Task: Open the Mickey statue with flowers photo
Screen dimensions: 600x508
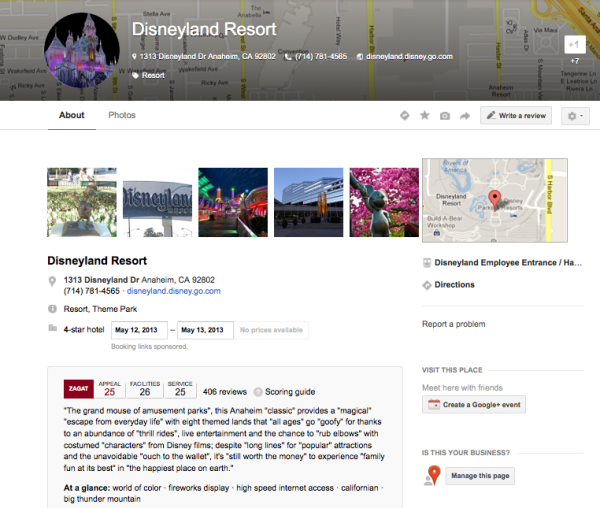Action: coord(384,202)
